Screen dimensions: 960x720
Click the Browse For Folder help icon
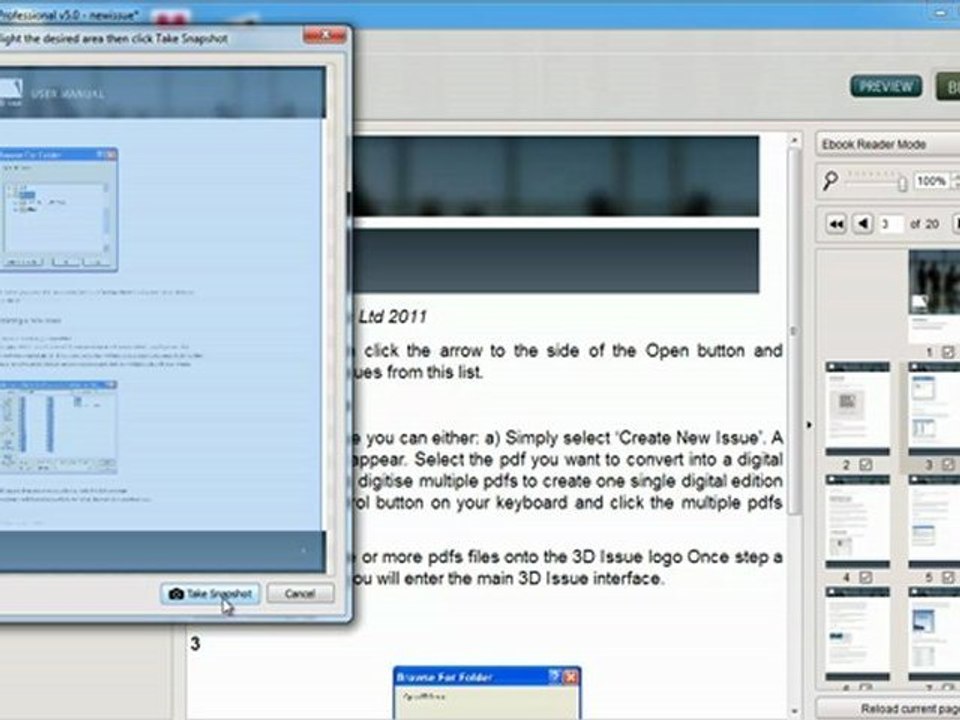554,677
